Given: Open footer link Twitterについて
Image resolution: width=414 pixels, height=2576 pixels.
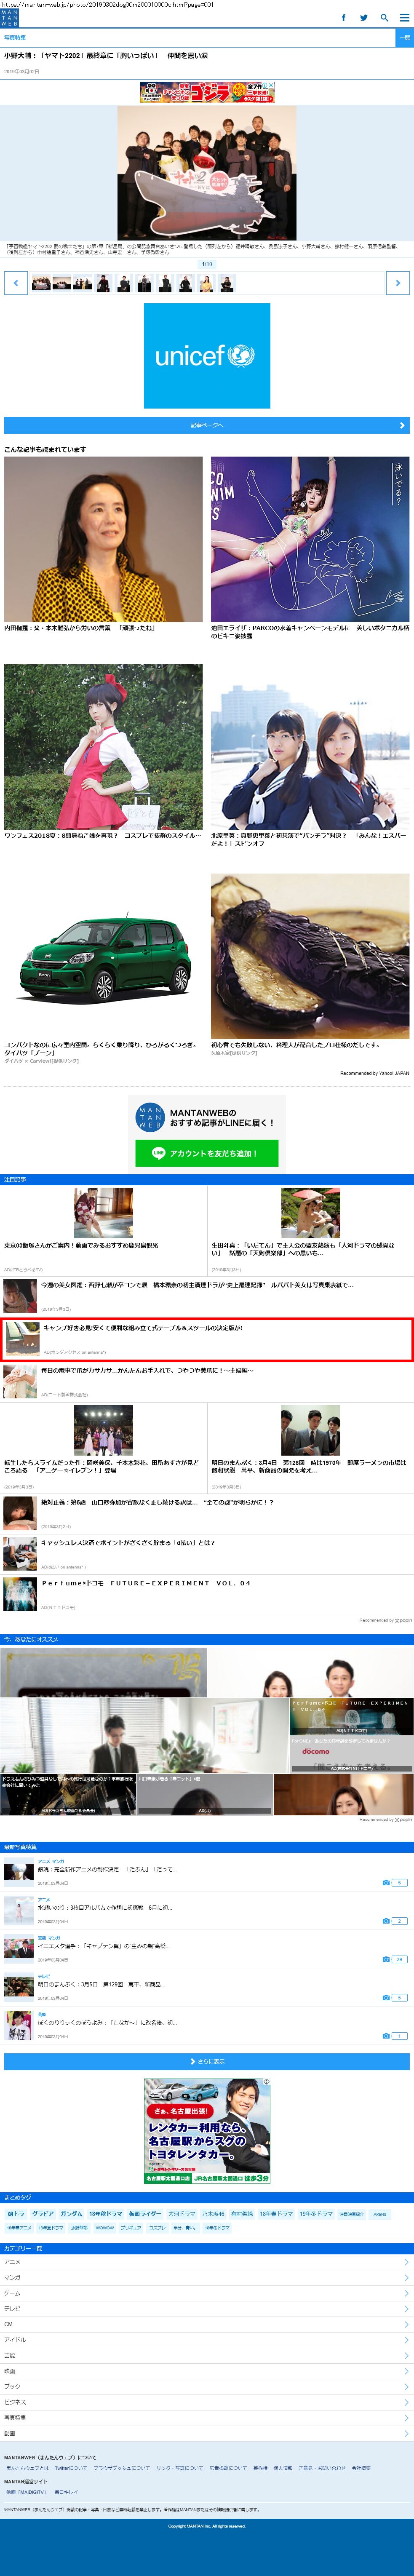Looking at the screenshot, I should tap(71, 2468).
